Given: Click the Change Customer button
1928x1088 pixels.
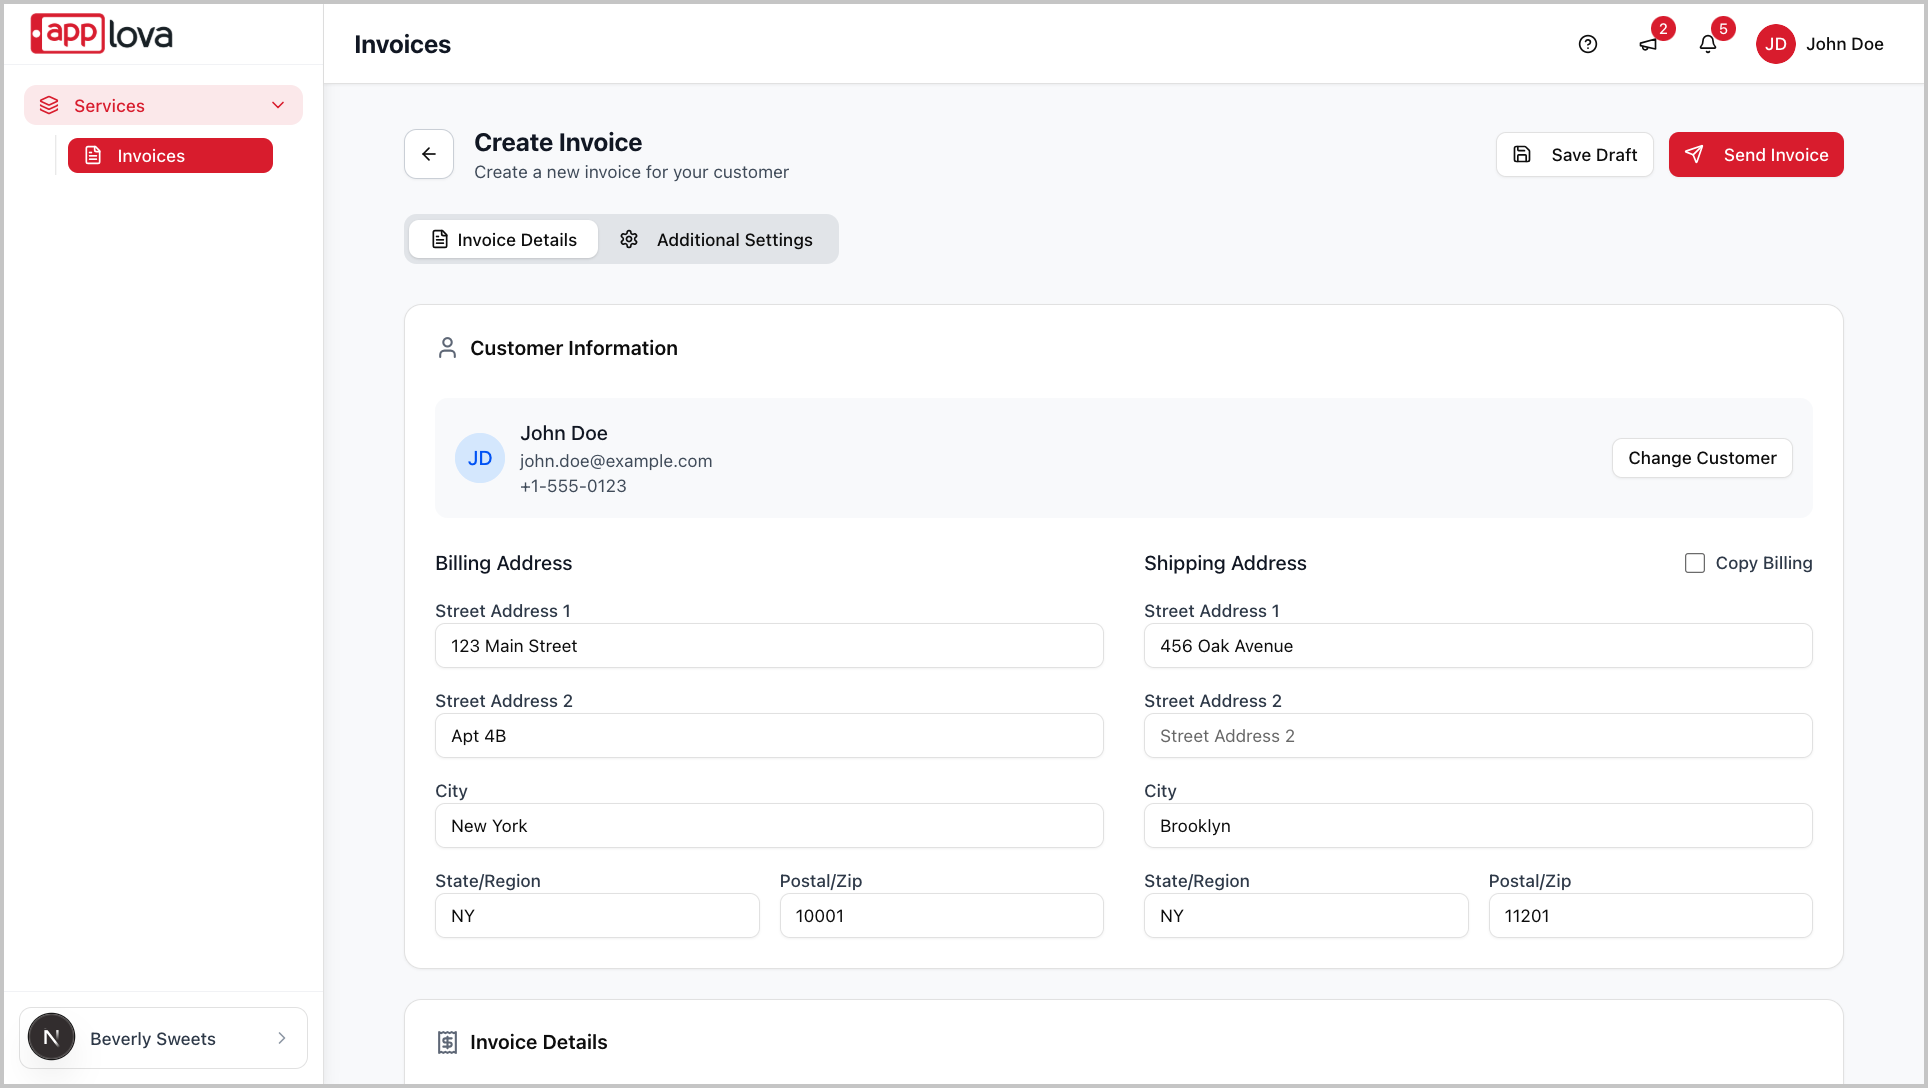Looking at the screenshot, I should pos(1702,458).
